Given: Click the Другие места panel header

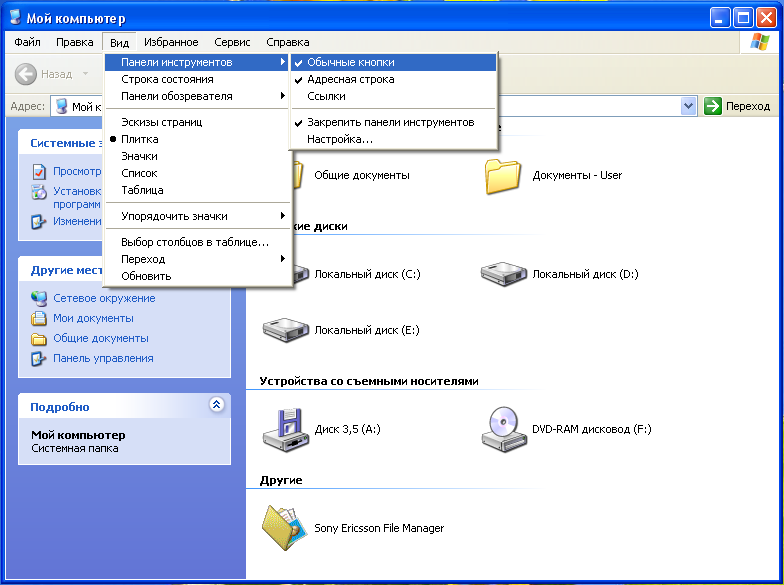Looking at the screenshot, I should 66,270.
